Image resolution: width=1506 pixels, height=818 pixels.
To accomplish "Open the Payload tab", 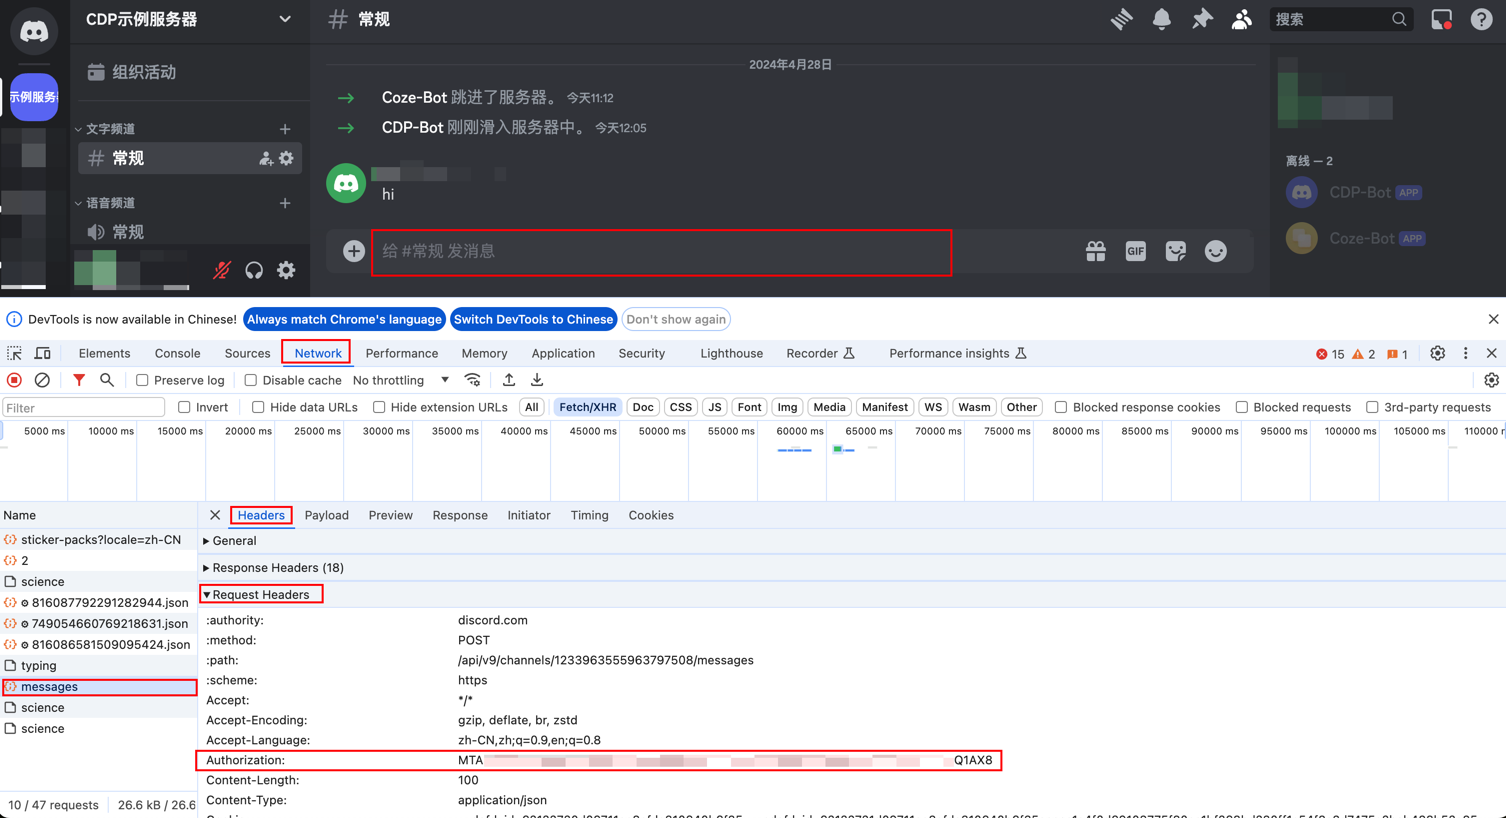I will coord(327,515).
